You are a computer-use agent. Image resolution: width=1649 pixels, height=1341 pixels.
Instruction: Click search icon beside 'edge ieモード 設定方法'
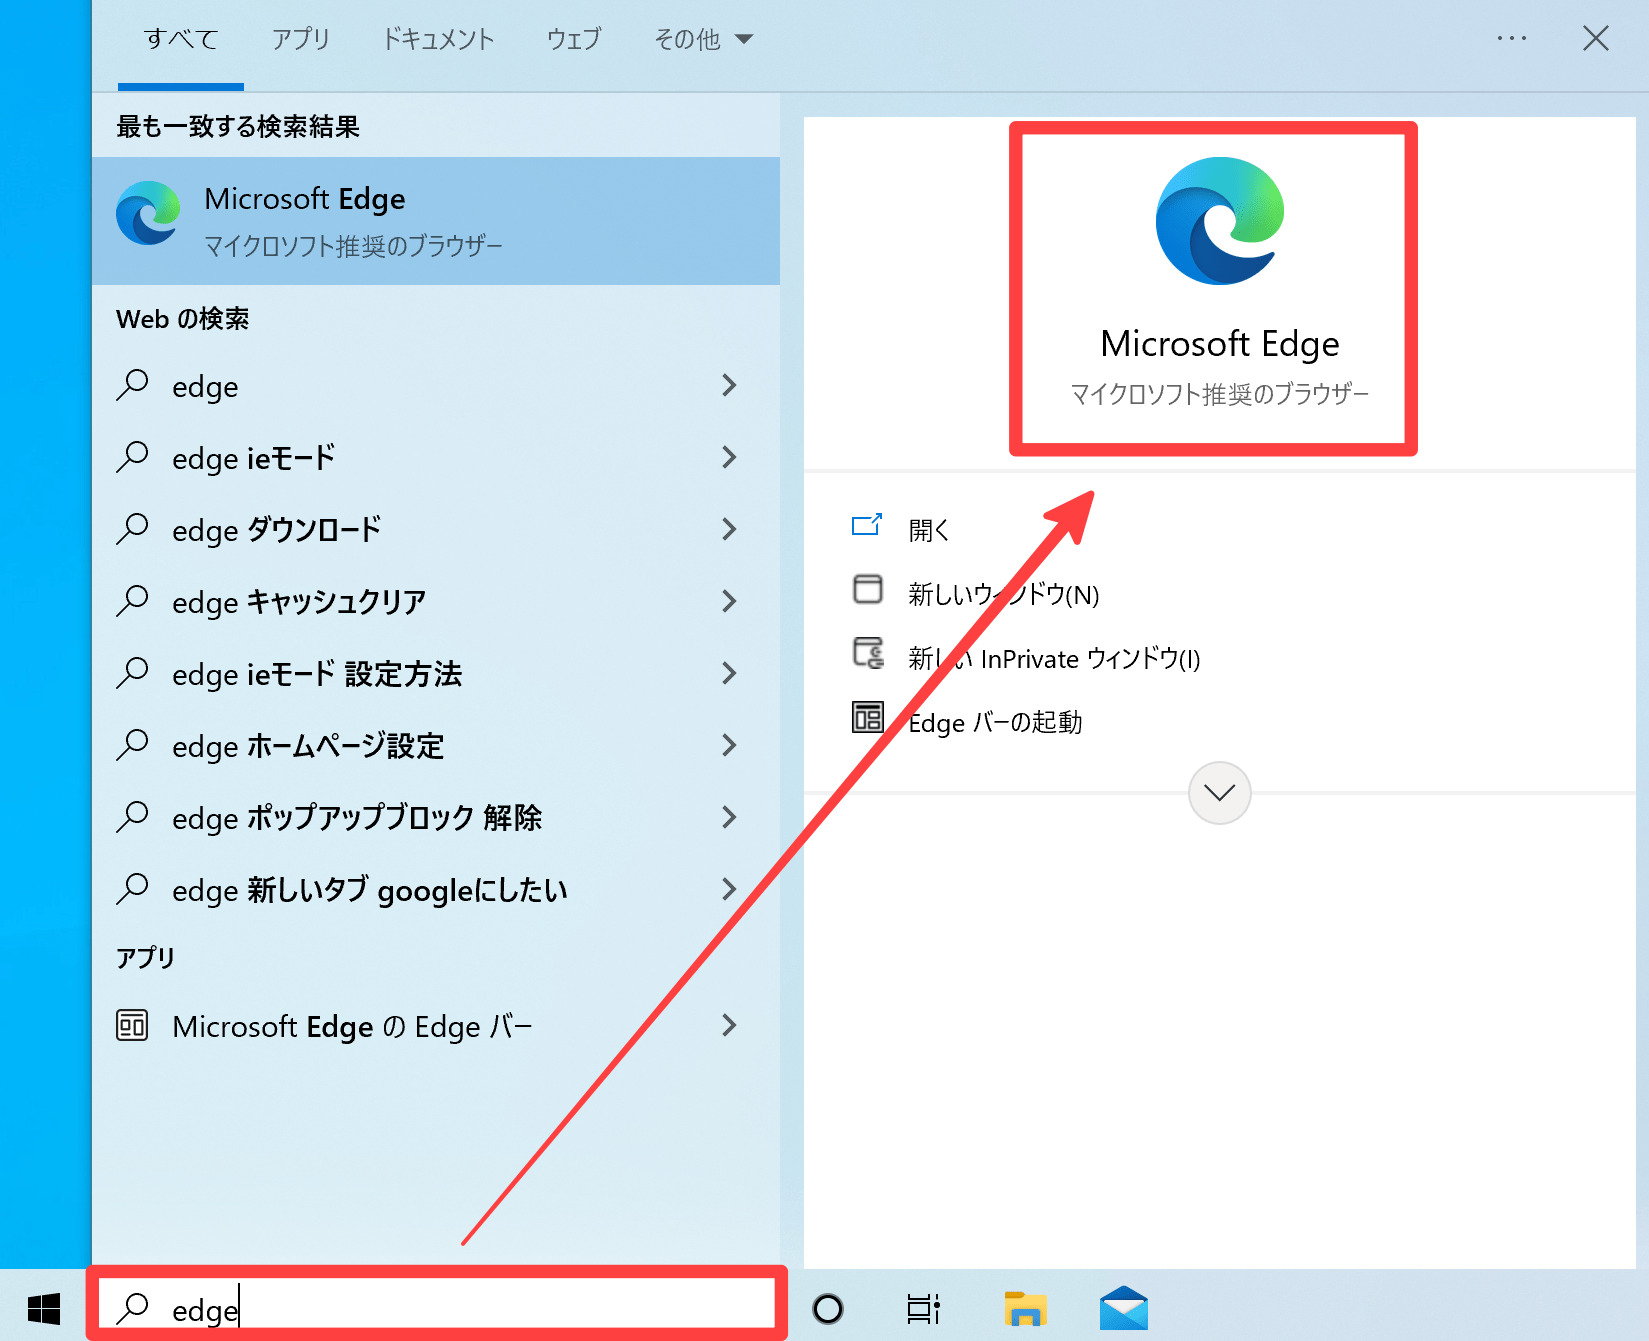[x=132, y=673]
